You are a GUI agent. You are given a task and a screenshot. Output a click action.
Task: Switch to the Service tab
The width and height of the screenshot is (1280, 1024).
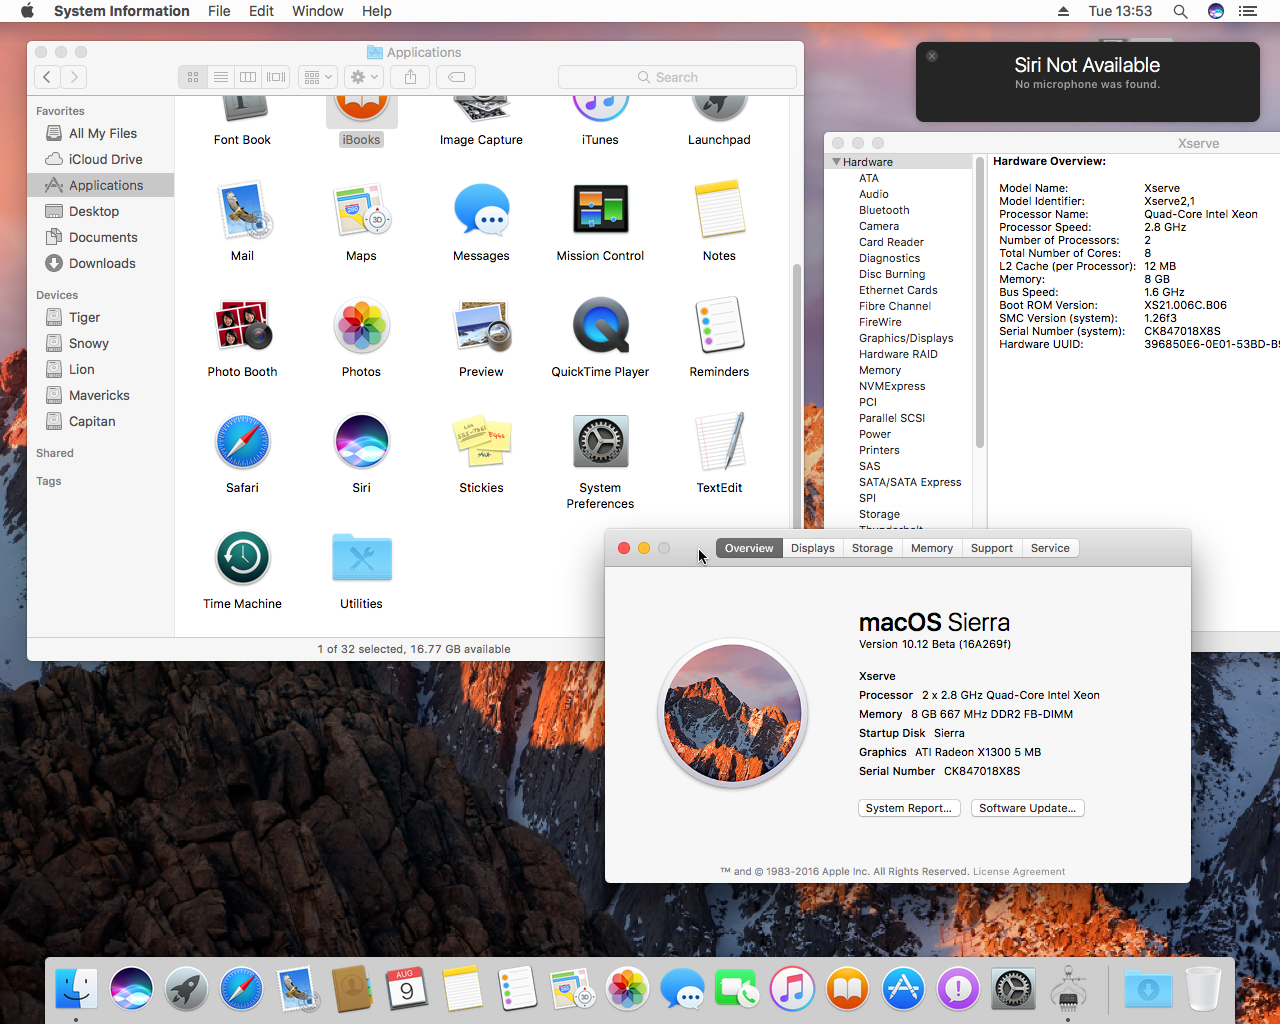point(1050,548)
